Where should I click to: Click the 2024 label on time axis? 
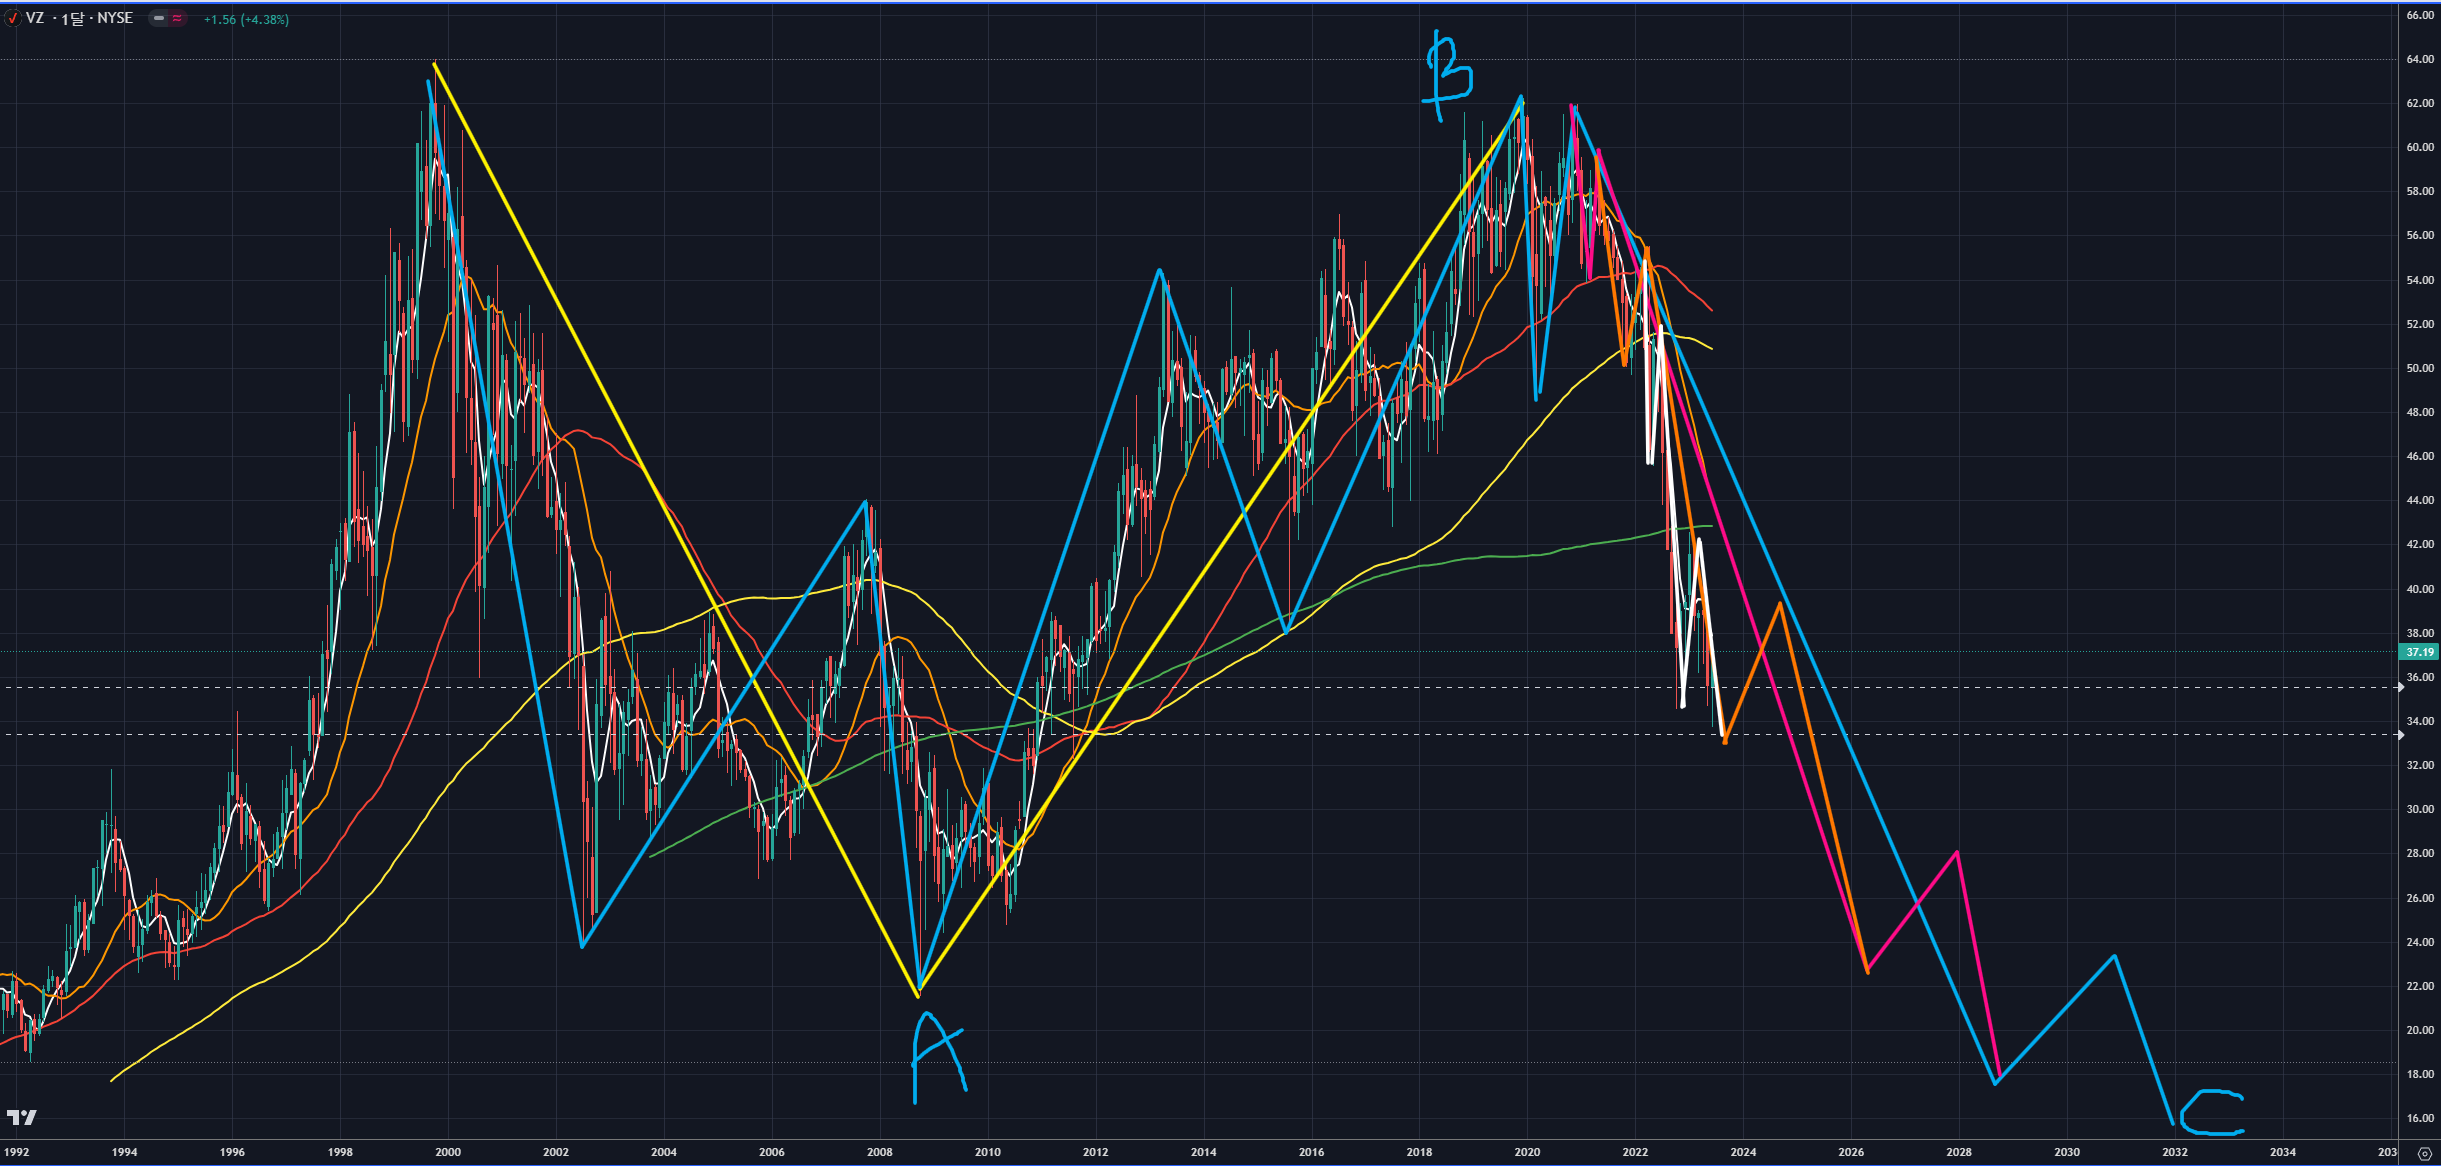(x=1743, y=1152)
